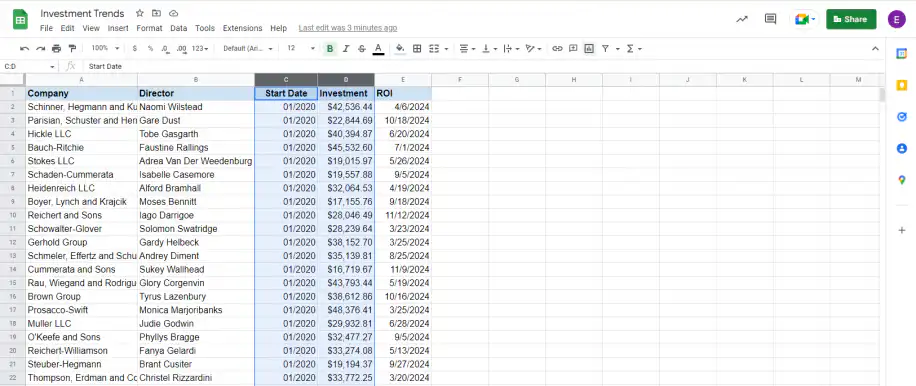The width and height of the screenshot is (916, 386).
Task: Open the borders menu
Action: click(x=417, y=48)
